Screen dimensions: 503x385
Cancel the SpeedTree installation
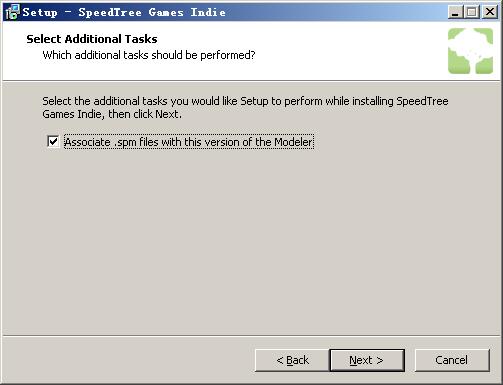(x=452, y=360)
